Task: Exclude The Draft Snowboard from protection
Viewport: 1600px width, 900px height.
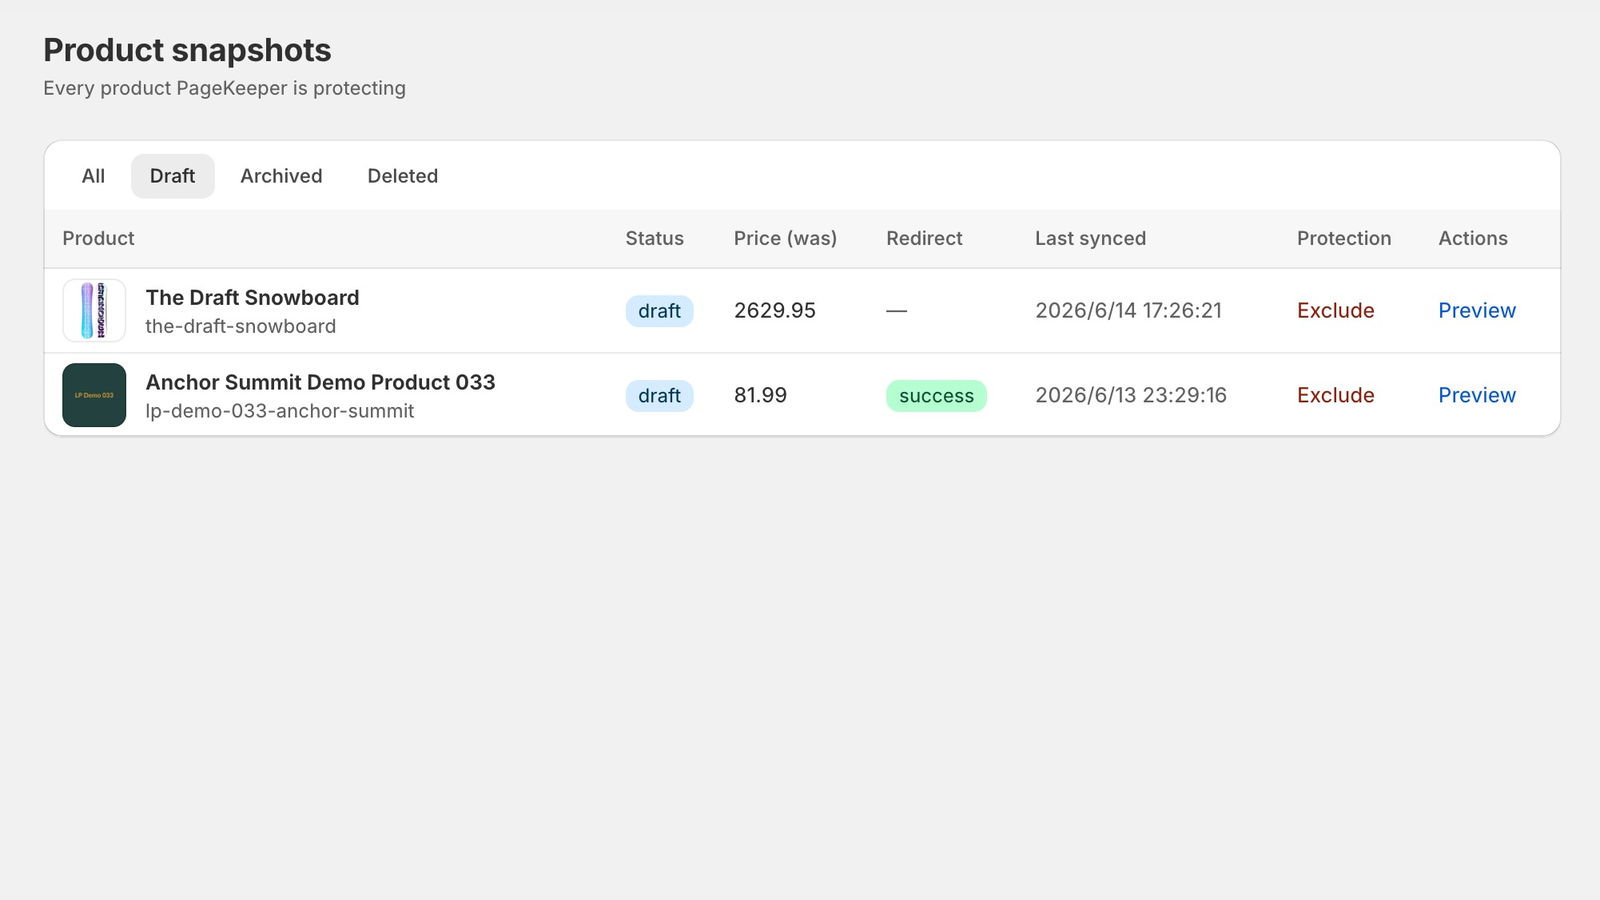Action: click(x=1335, y=311)
